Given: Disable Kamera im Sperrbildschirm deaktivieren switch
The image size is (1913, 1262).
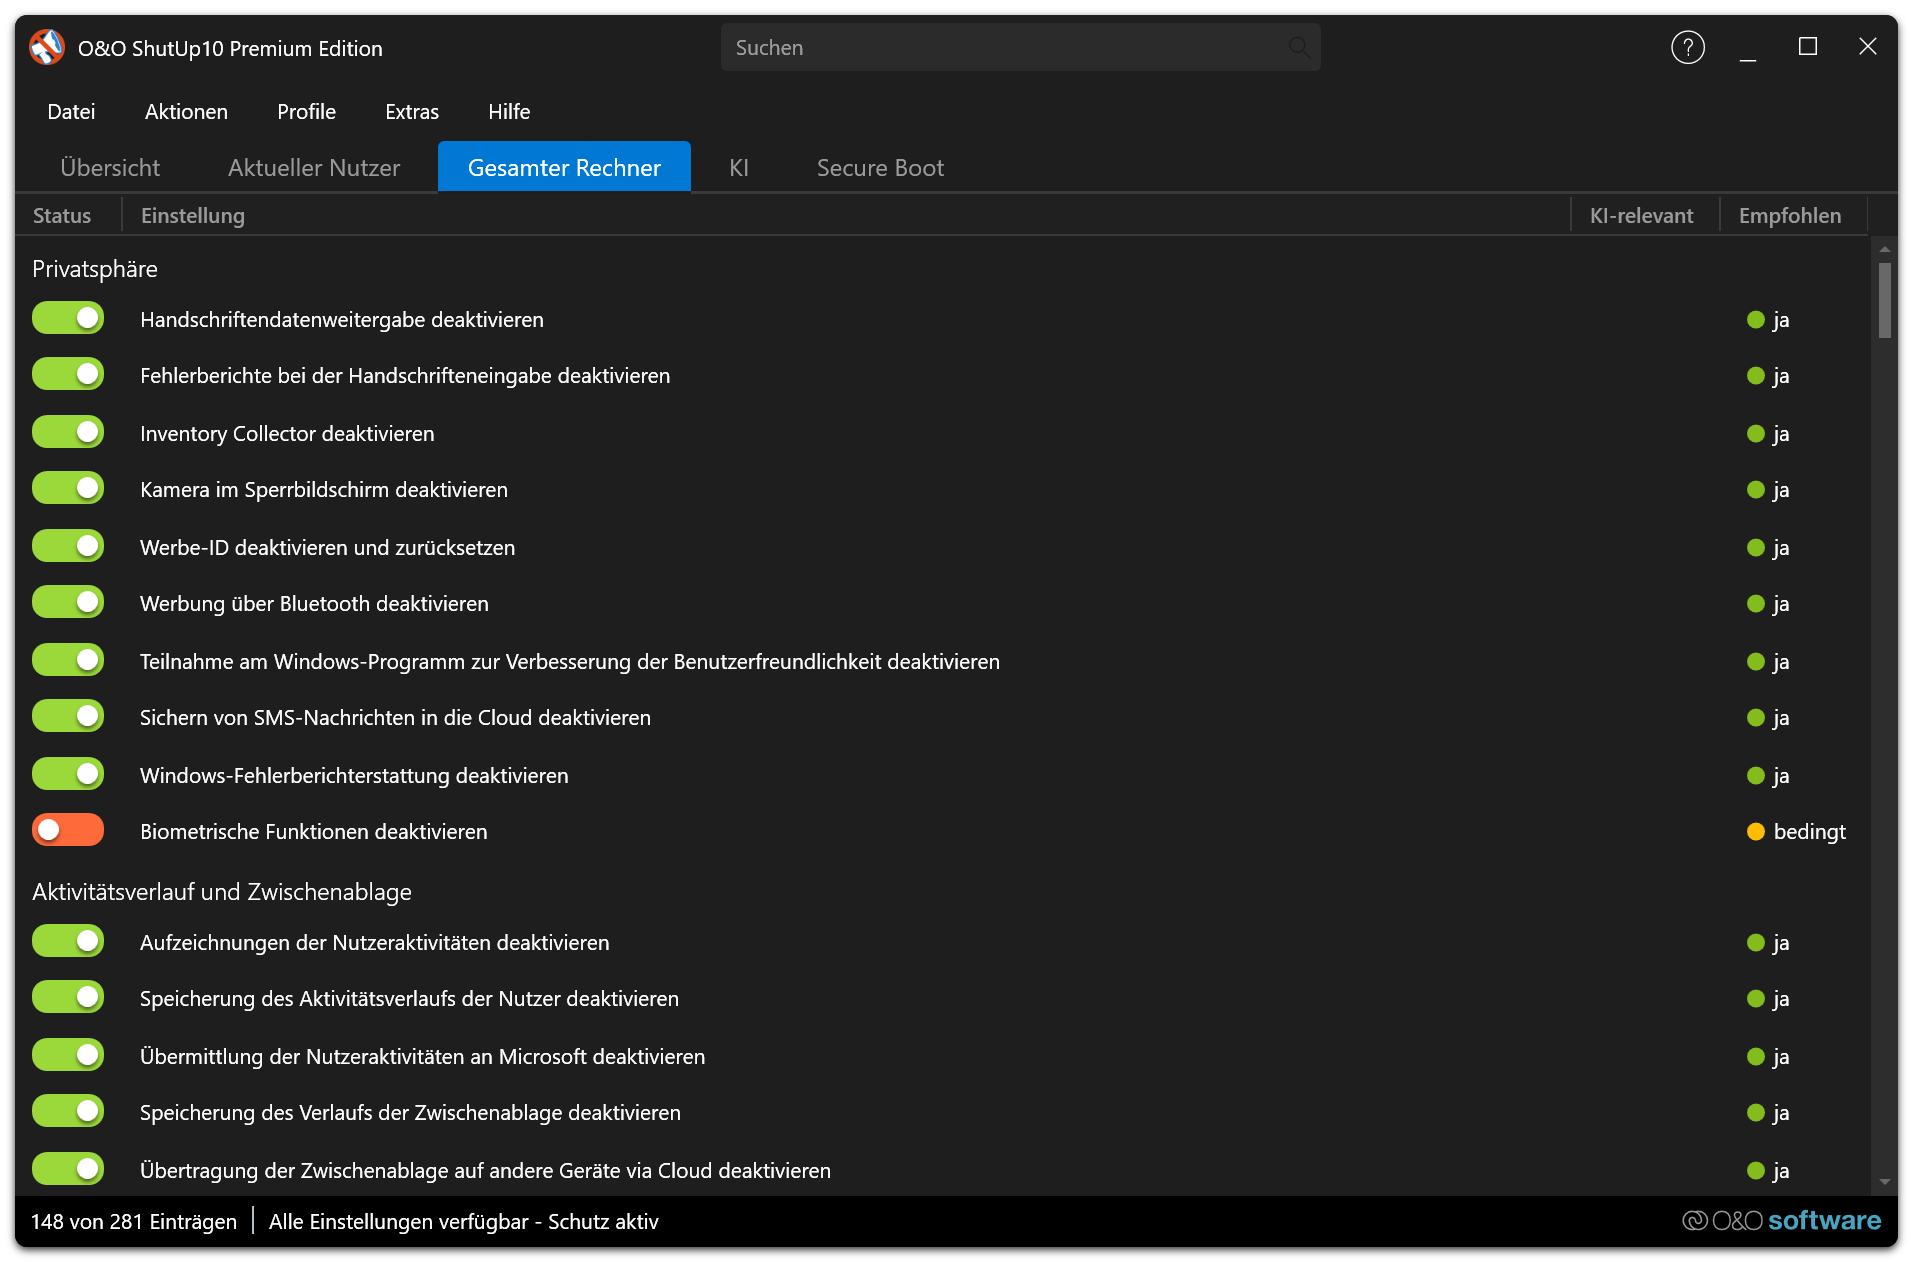Looking at the screenshot, I should pos(68,488).
